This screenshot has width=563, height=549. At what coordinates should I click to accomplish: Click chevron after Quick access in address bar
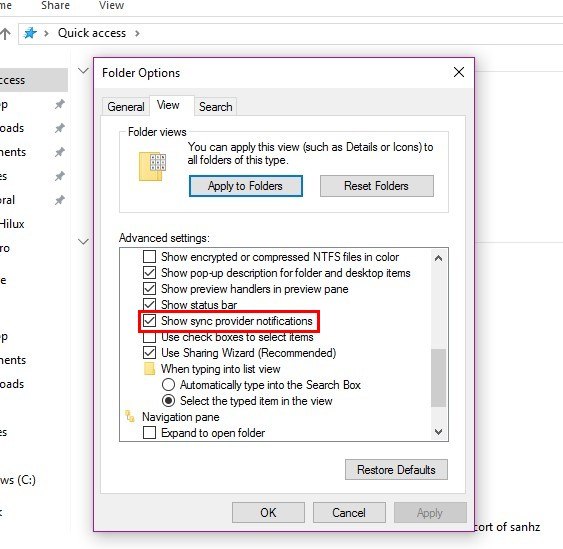137,34
